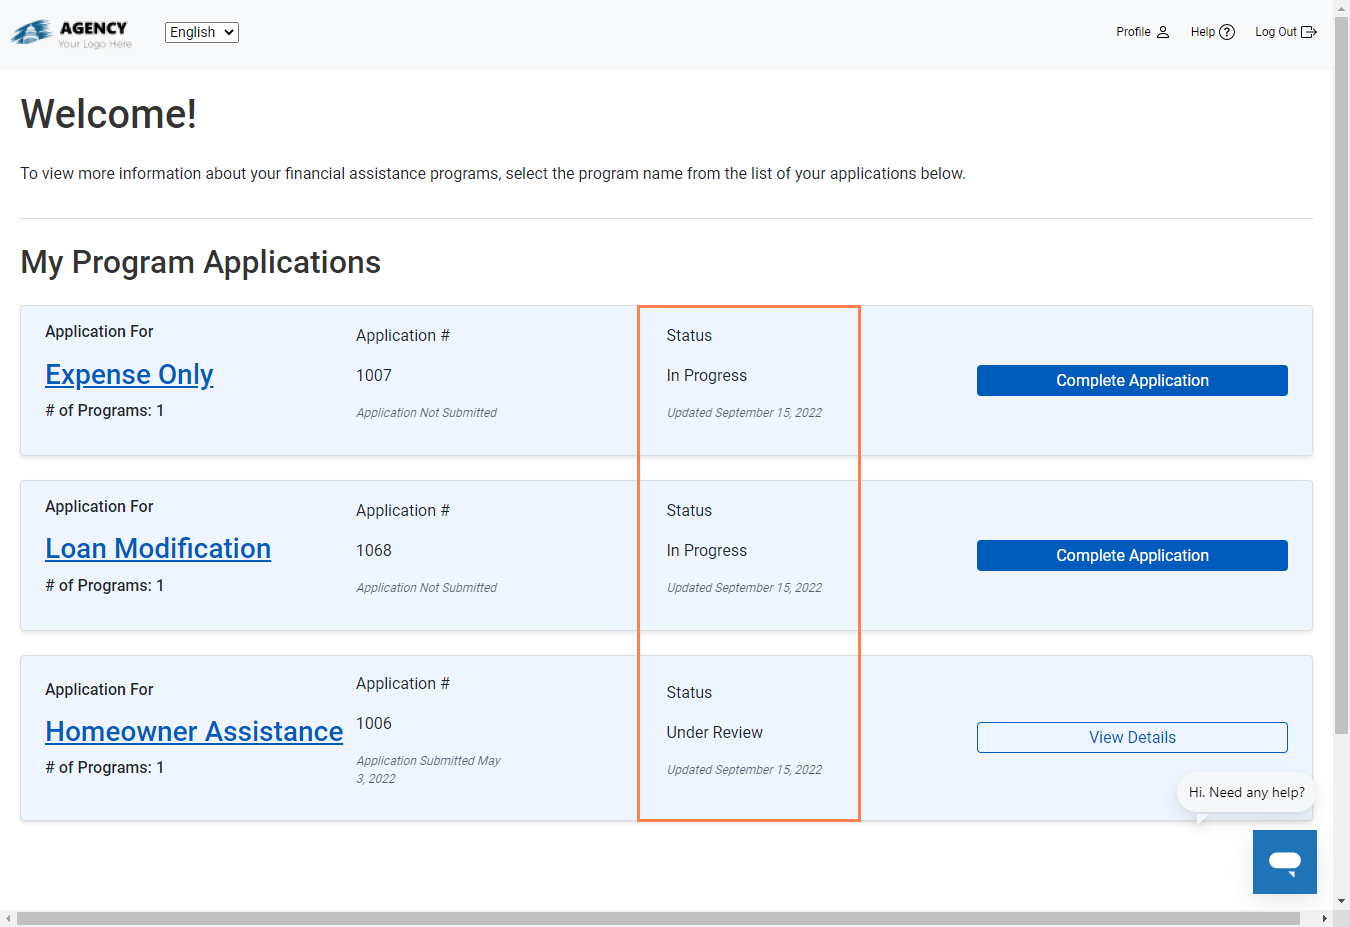Viewport: 1350px width, 927px height.
Task: Click the Agency logo in the header
Action: 71,33
